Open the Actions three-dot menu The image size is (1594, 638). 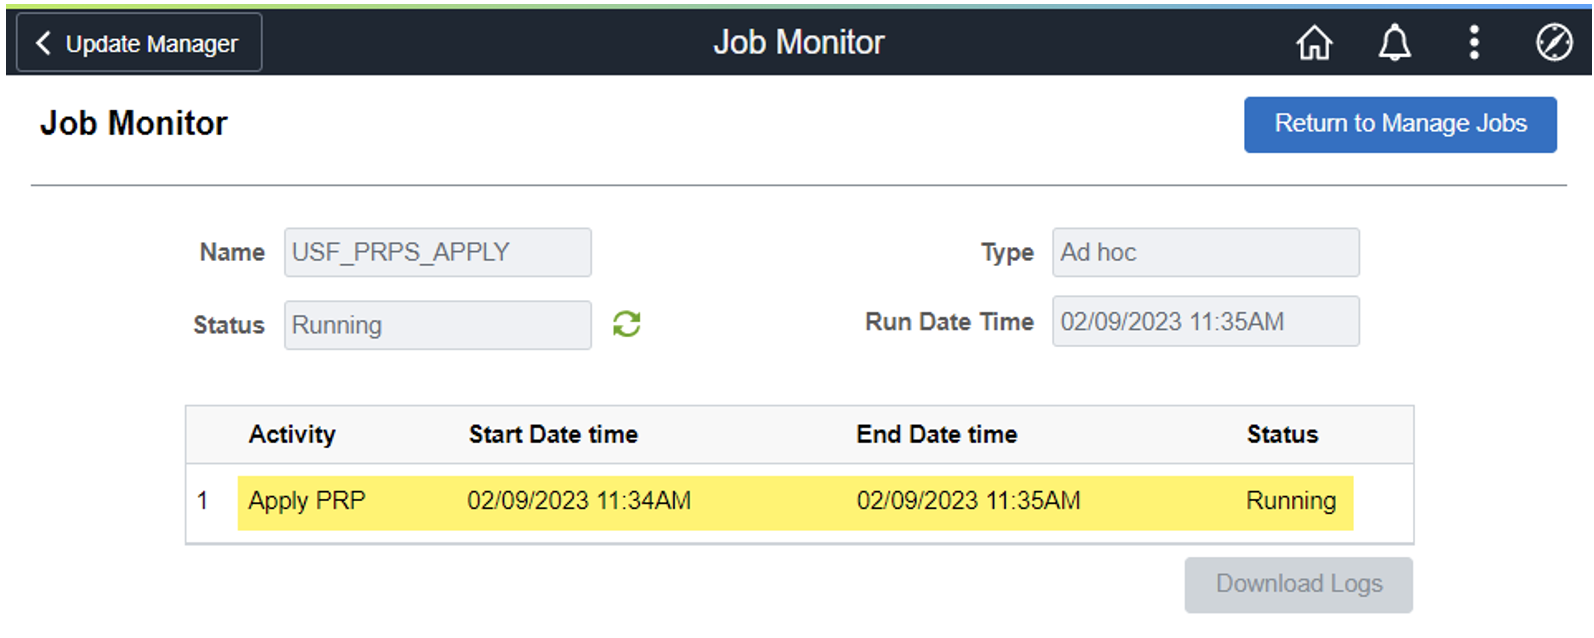click(1473, 43)
